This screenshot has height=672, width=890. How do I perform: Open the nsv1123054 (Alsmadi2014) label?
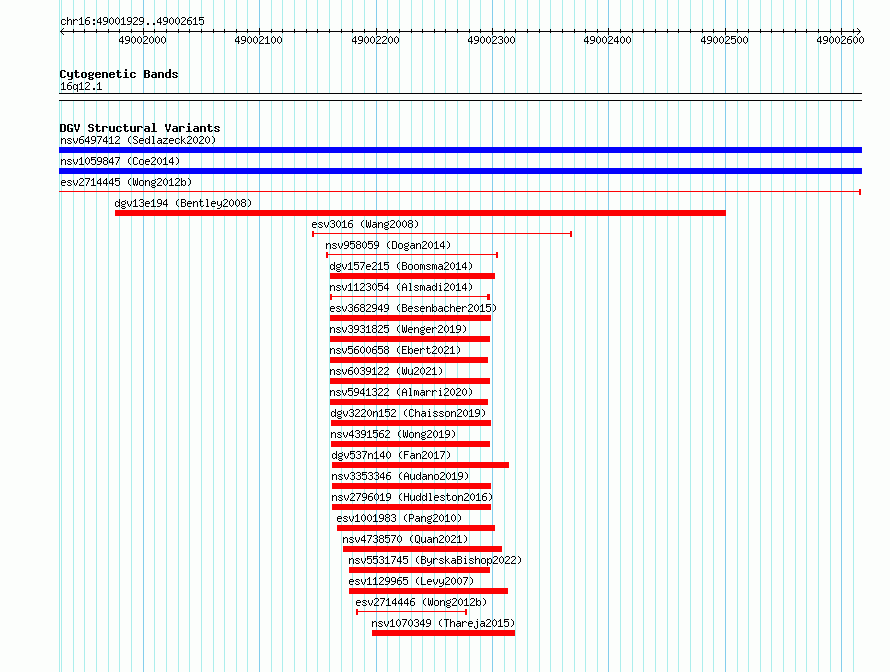pyautogui.click(x=401, y=287)
